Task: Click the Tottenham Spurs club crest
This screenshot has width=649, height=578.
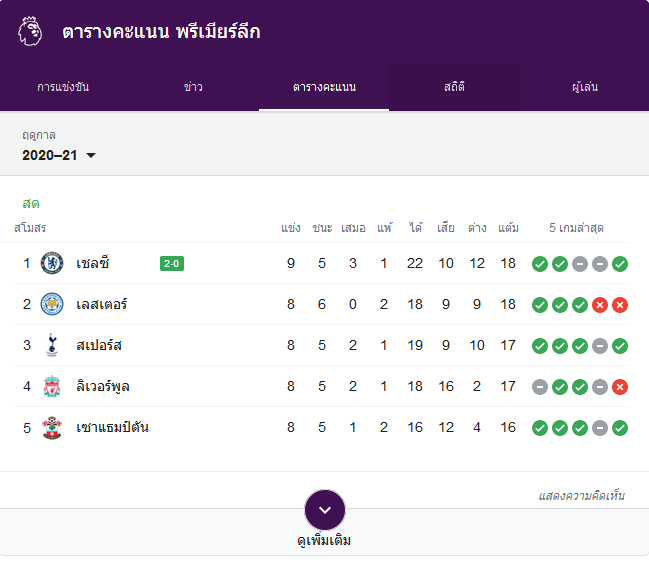Action: (x=52, y=345)
